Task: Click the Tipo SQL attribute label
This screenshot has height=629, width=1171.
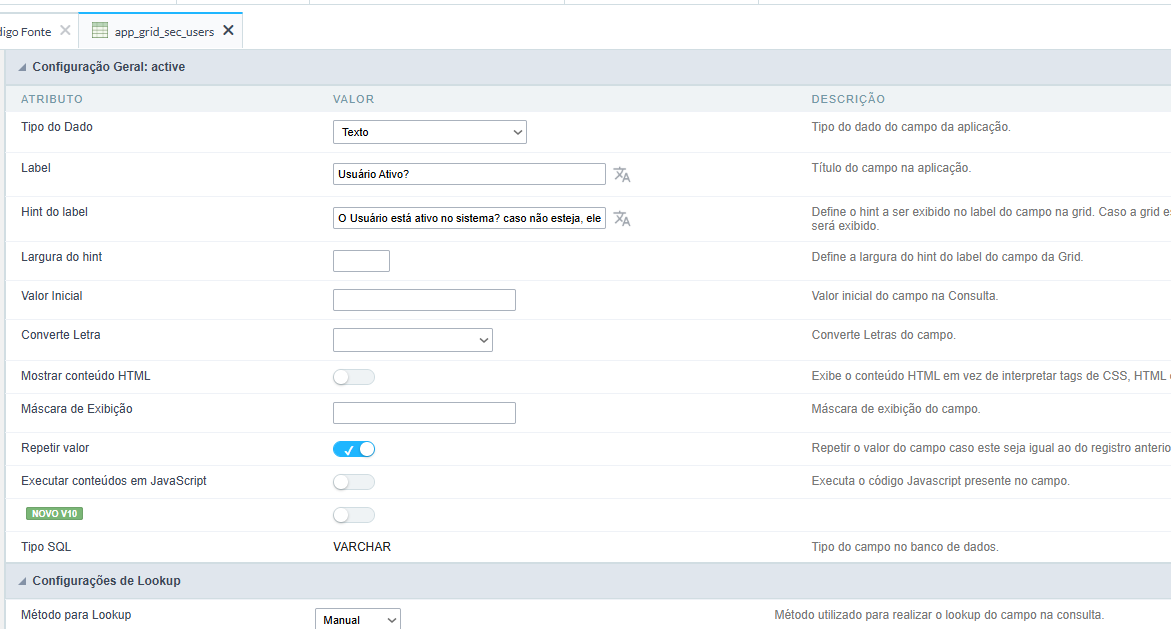Action: (x=46, y=547)
